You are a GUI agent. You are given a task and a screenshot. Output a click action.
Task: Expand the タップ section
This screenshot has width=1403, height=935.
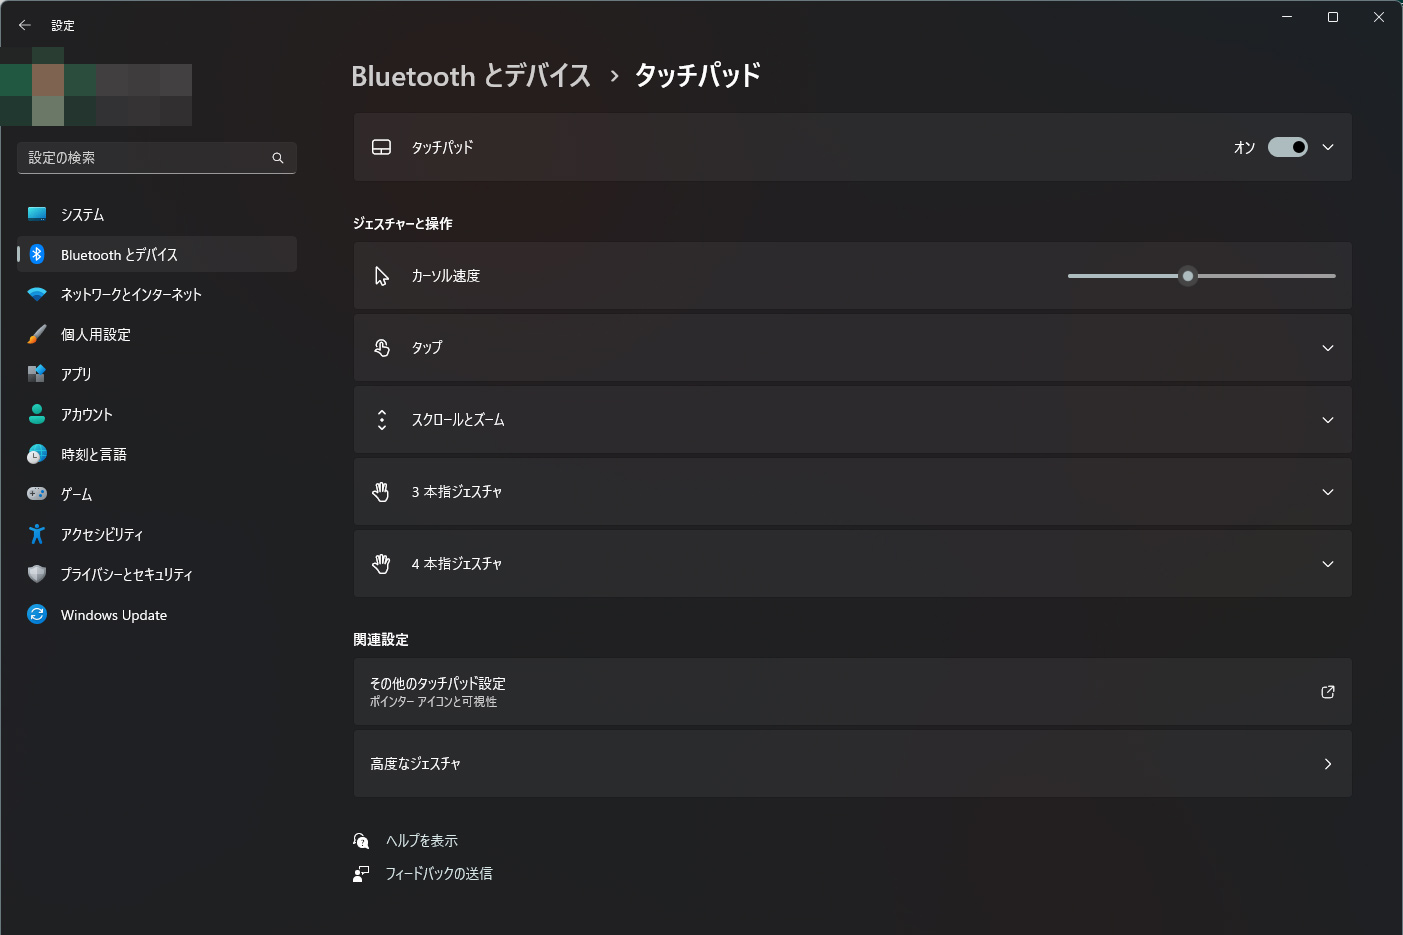click(x=852, y=348)
